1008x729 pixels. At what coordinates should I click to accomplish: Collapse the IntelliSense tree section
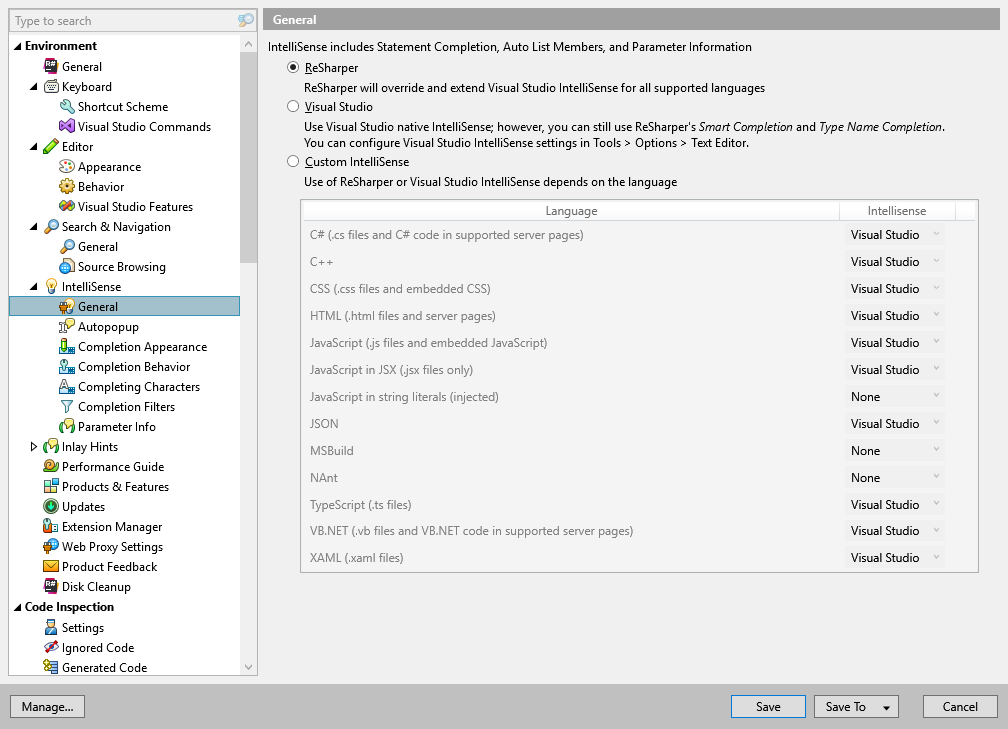(34, 287)
